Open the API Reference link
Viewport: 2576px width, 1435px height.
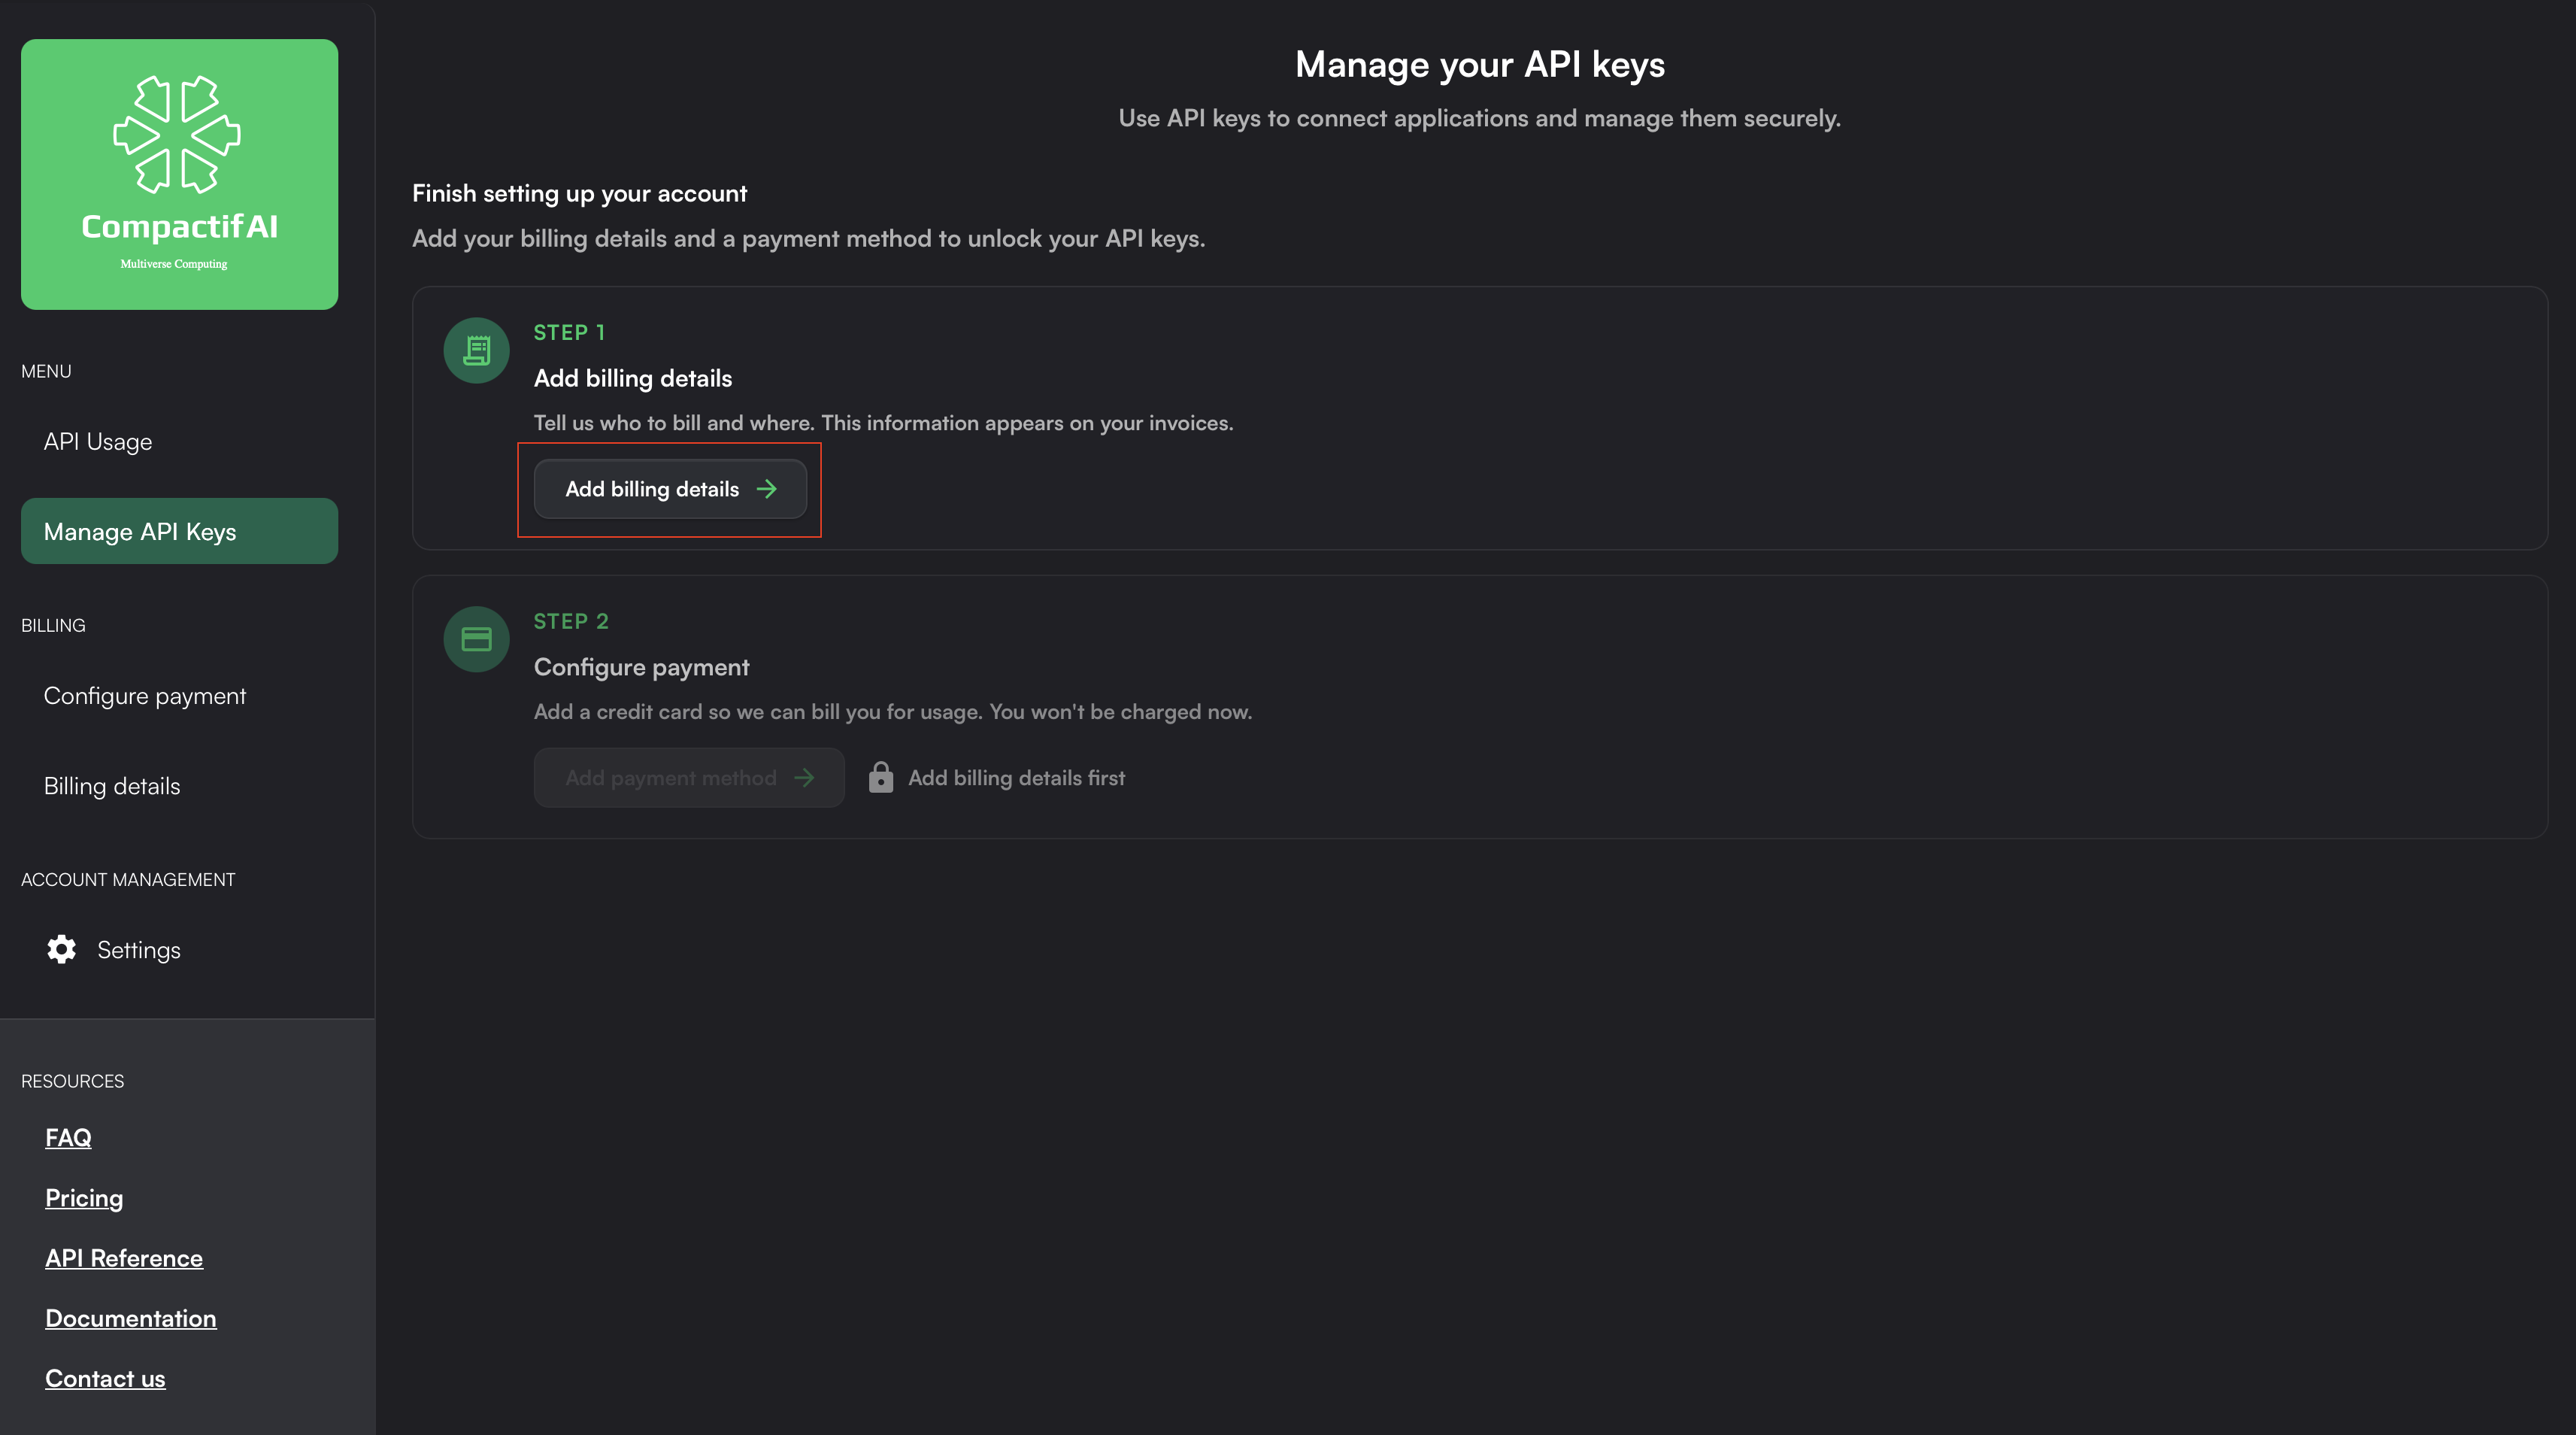[124, 1258]
